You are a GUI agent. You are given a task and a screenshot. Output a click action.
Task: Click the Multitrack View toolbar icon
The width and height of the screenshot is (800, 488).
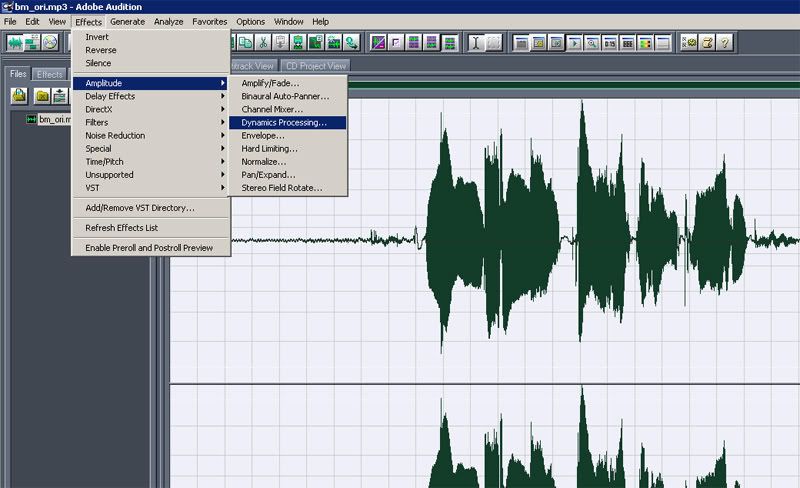(32, 42)
